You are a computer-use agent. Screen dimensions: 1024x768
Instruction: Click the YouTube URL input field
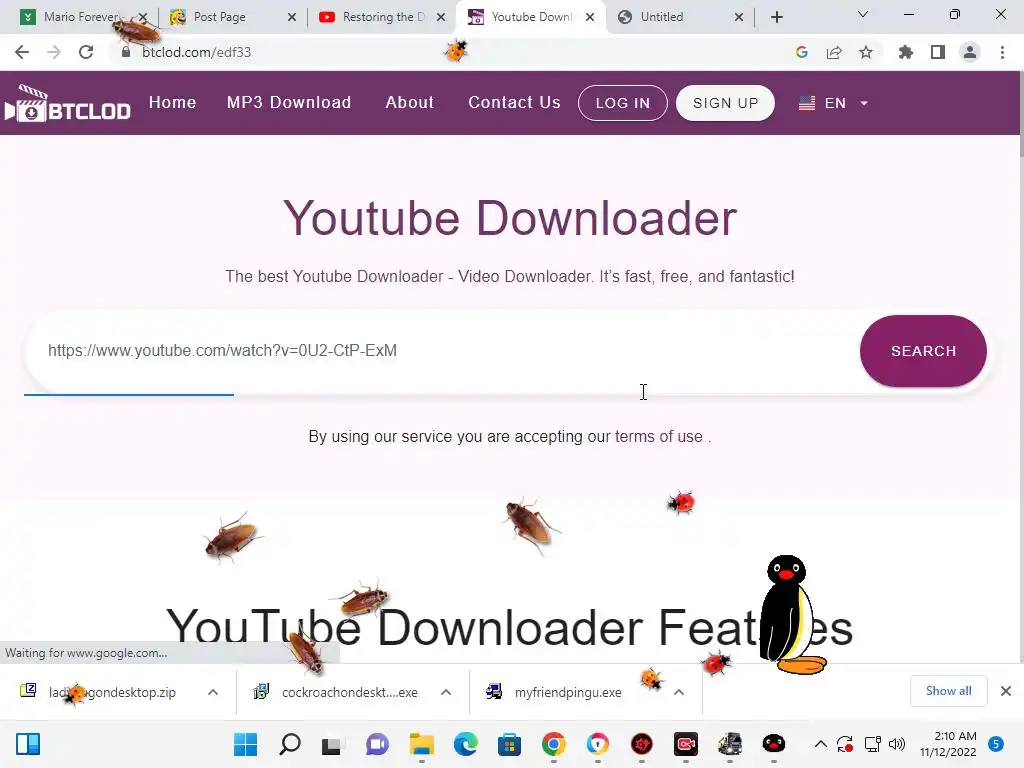click(441, 351)
